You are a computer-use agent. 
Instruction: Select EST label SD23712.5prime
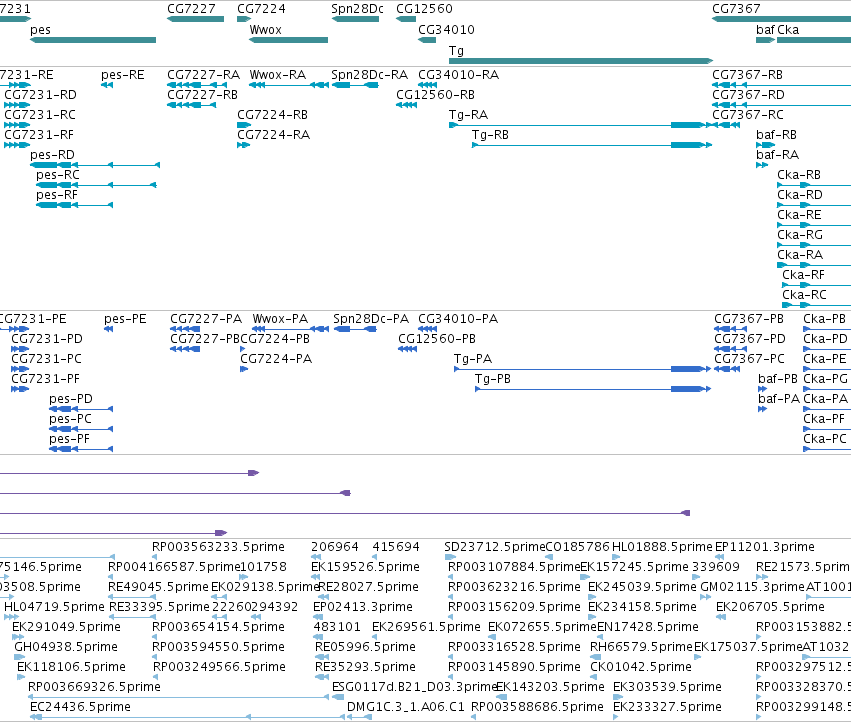(x=494, y=547)
